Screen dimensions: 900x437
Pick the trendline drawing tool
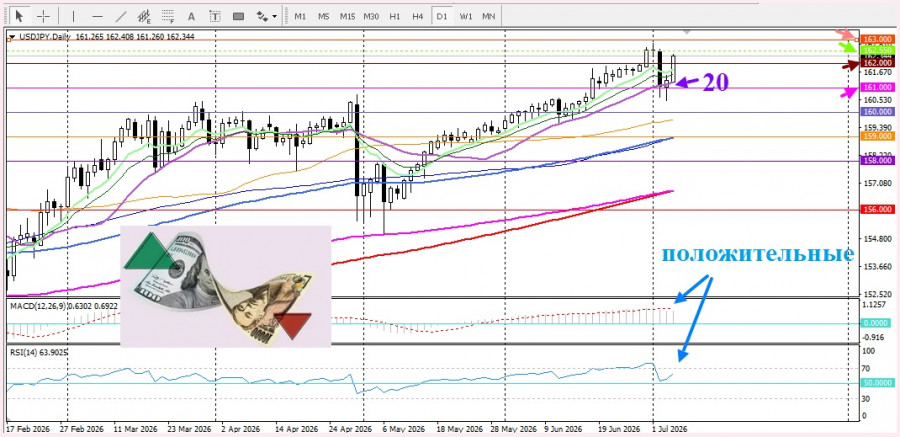121,16
